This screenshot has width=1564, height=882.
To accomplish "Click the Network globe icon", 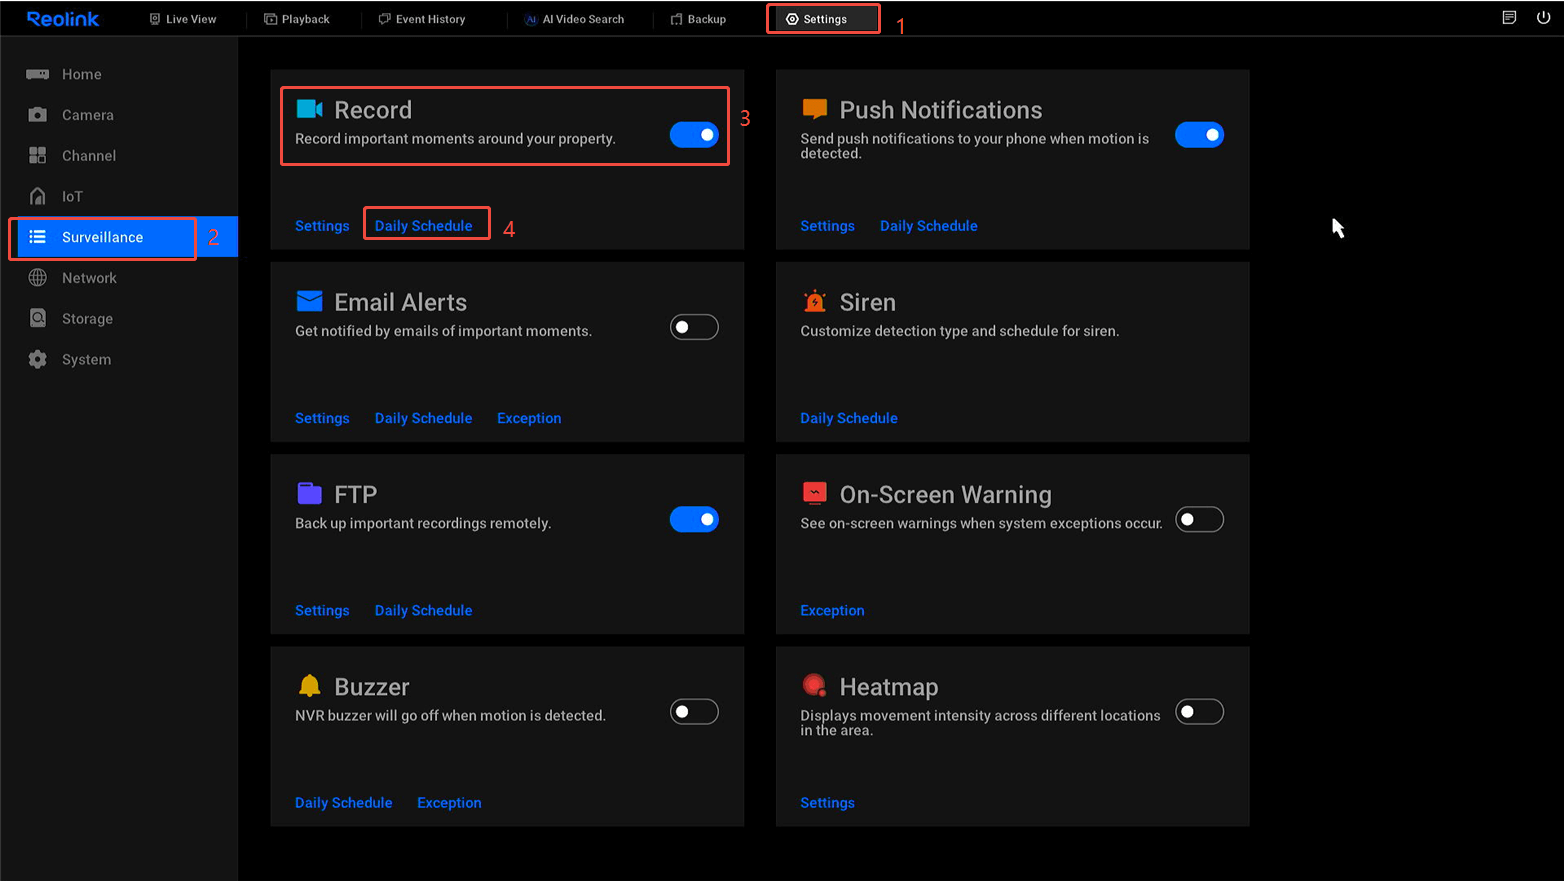I will [x=38, y=278].
